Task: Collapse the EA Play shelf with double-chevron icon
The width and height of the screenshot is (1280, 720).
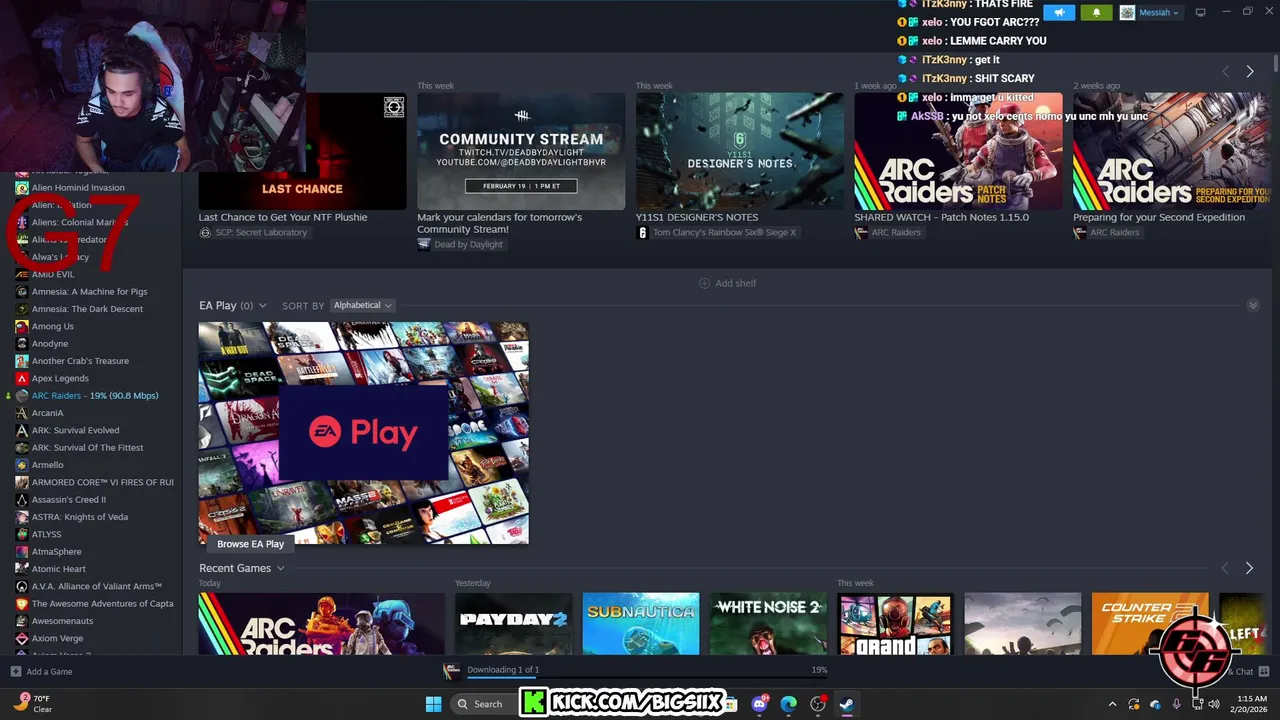Action: pos(1253,305)
